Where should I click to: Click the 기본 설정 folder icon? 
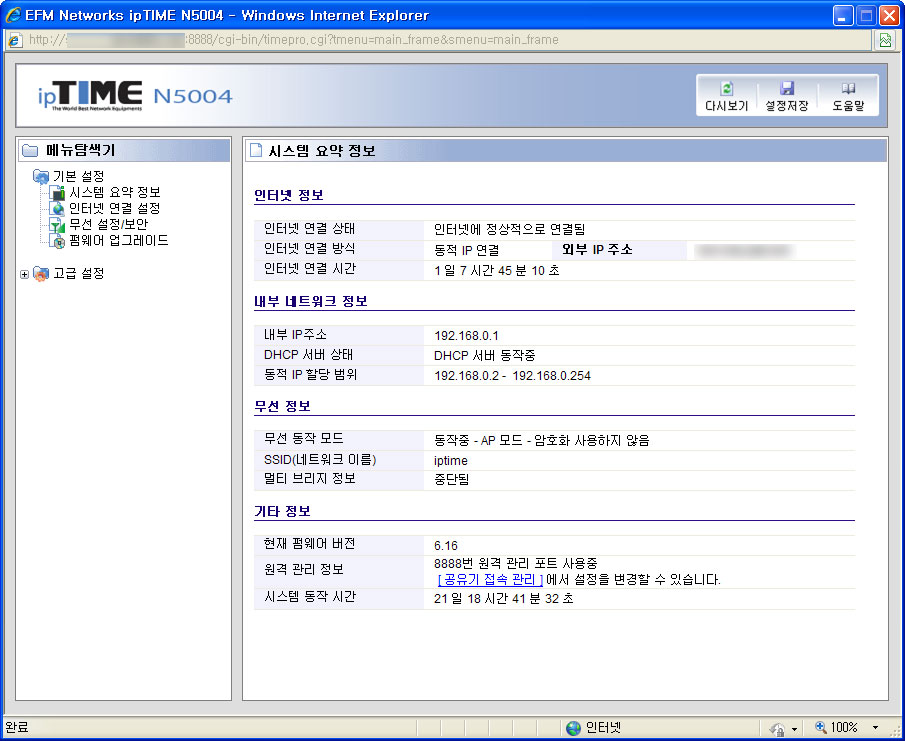click(x=41, y=176)
